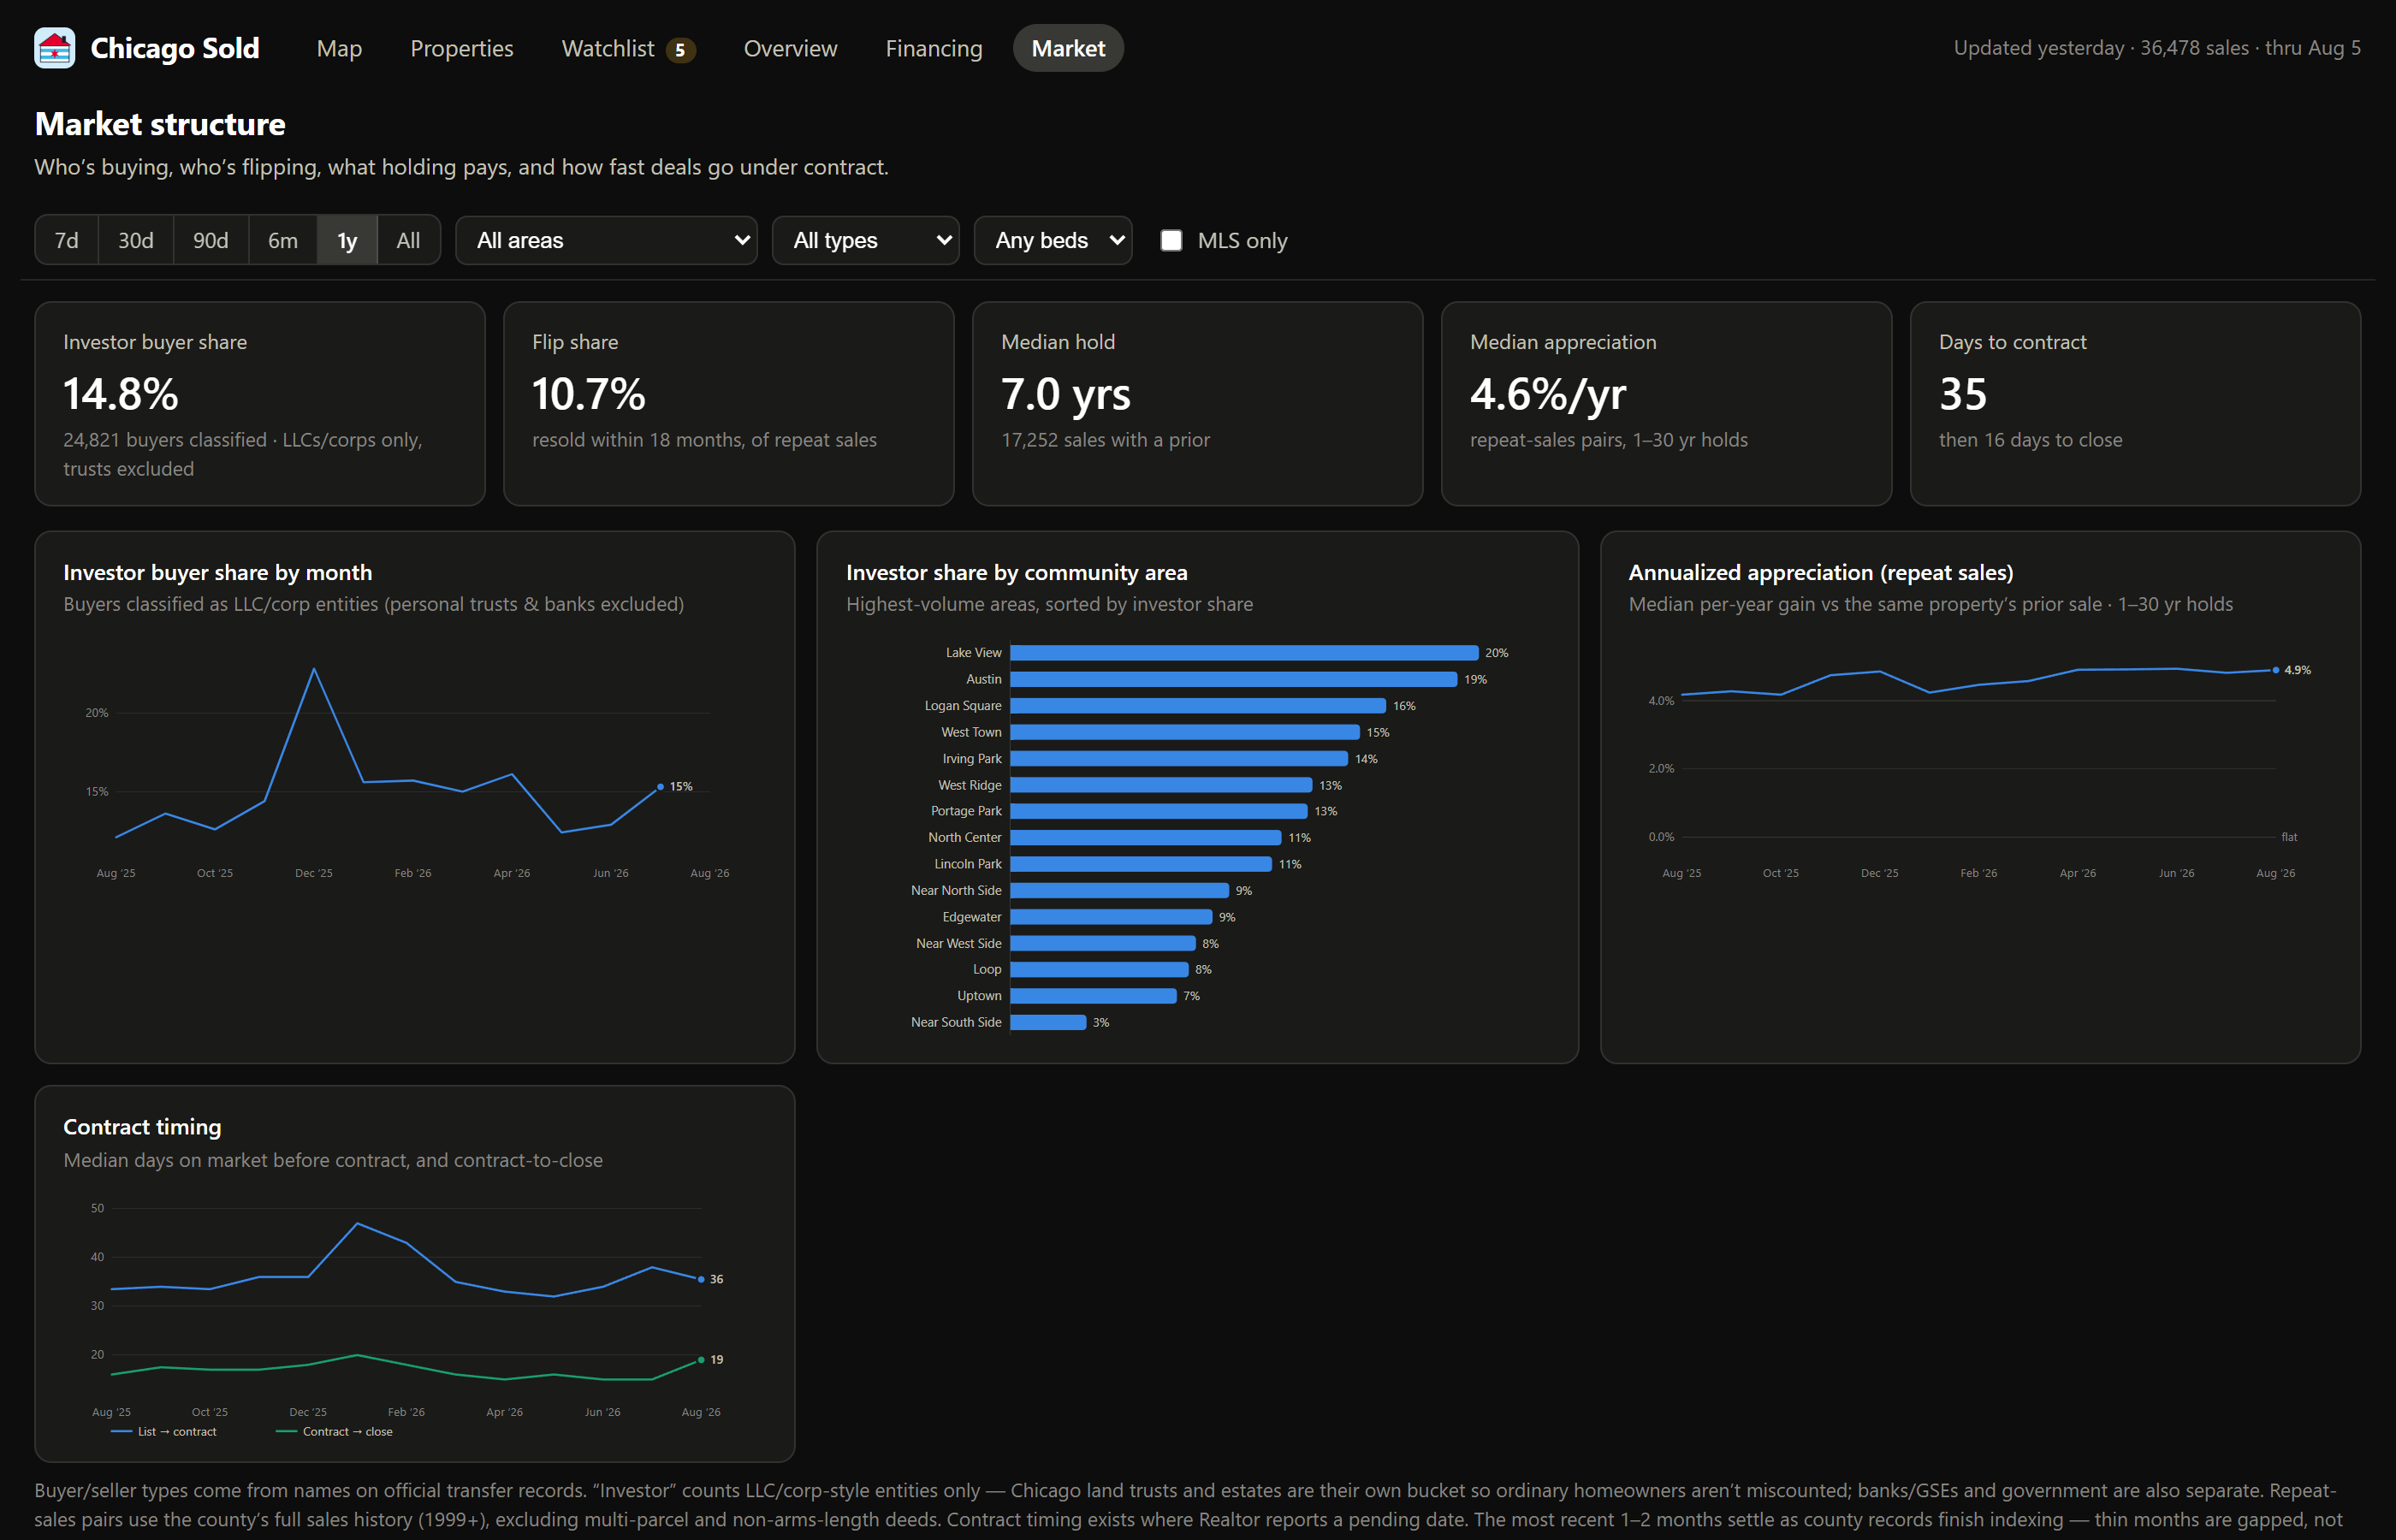Open the Any beds dropdown

pos(1053,240)
